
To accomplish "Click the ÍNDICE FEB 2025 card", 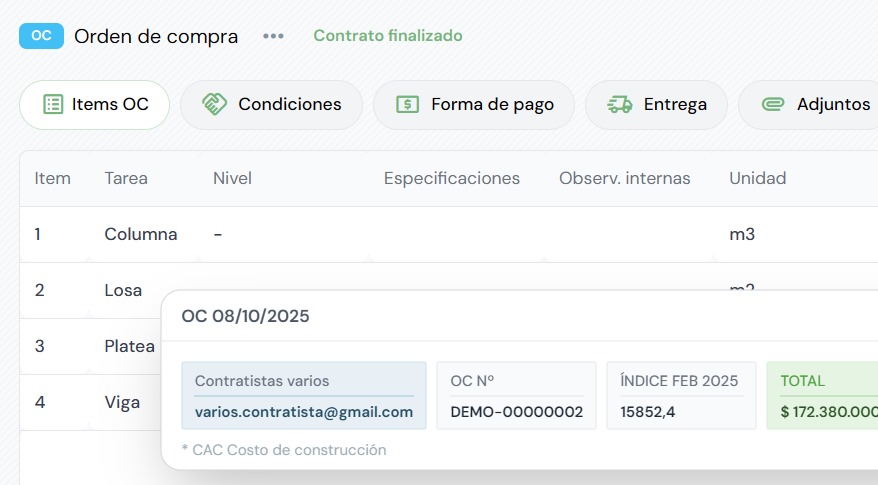I will tap(680, 396).
